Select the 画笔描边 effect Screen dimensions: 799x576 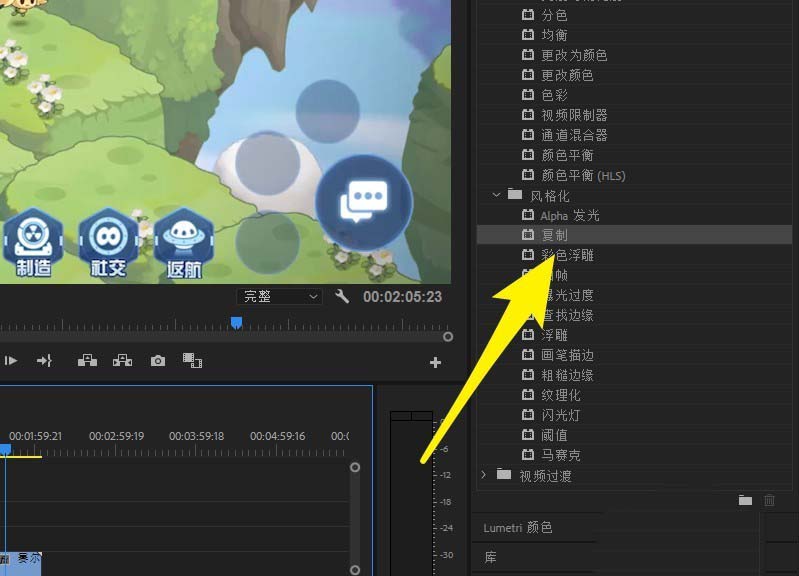click(x=568, y=355)
